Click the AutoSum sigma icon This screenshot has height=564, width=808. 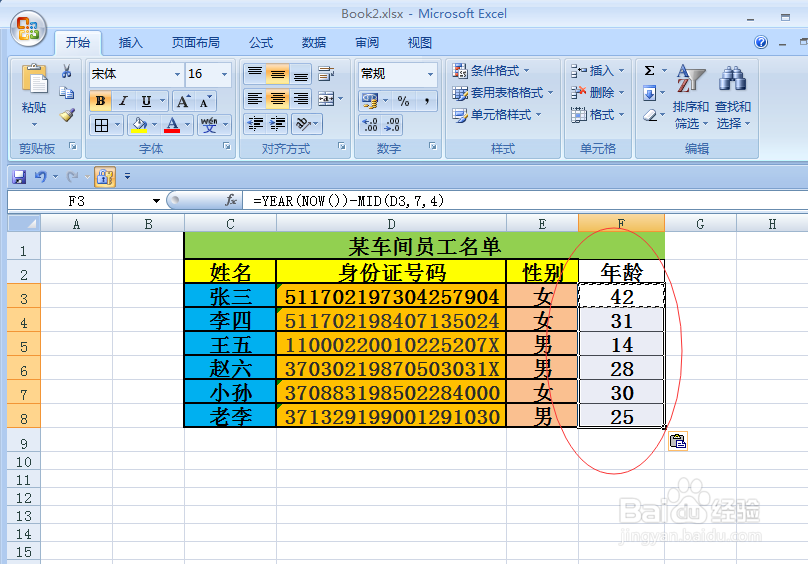tap(649, 70)
